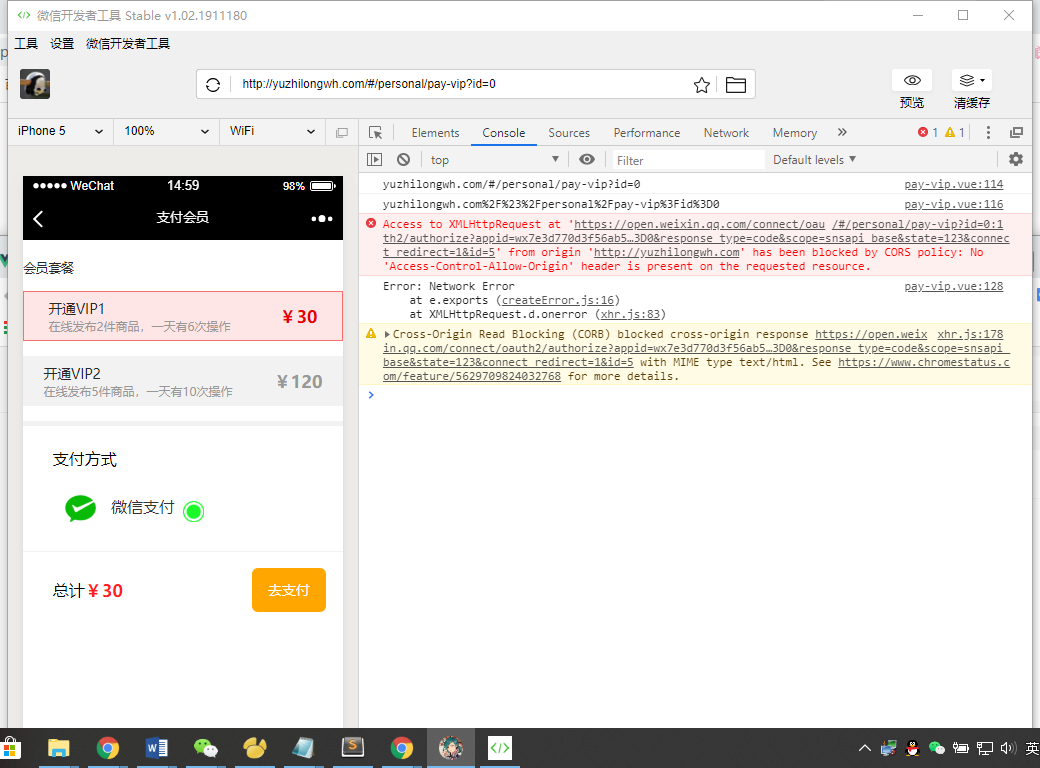Open the pay-vip.vue:128 source link
The width and height of the screenshot is (1040, 768).
(953, 287)
